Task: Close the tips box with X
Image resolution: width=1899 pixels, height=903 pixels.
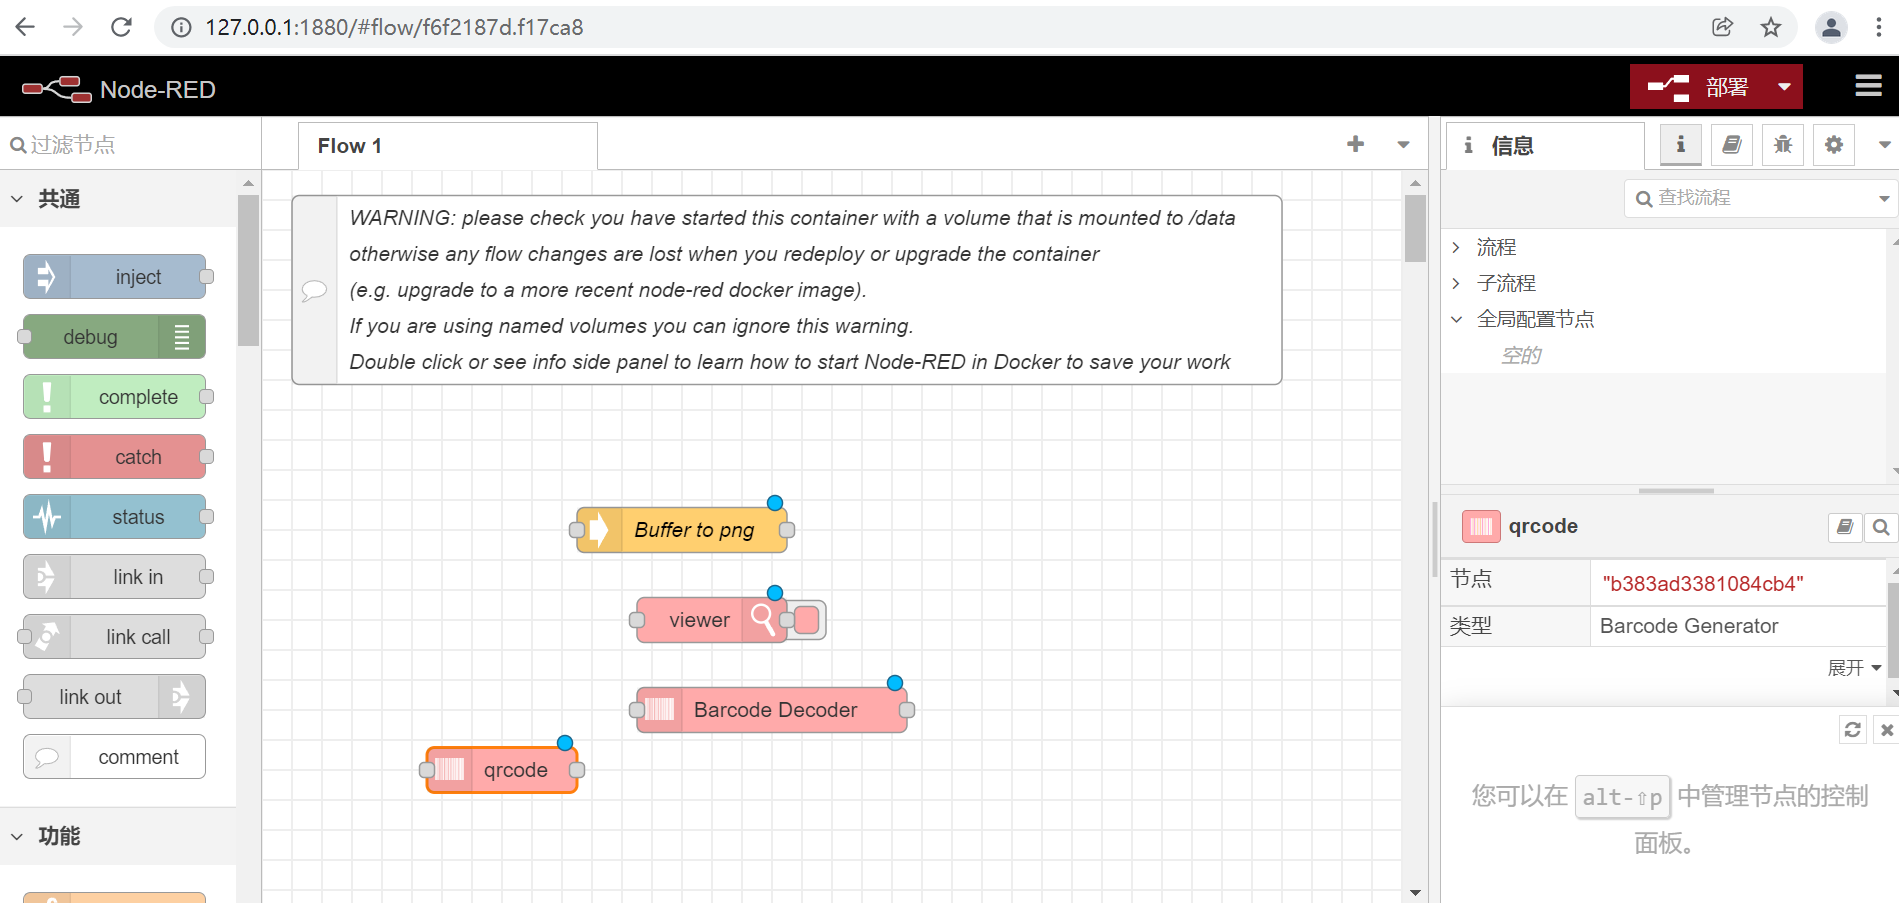Action: (x=1887, y=730)
